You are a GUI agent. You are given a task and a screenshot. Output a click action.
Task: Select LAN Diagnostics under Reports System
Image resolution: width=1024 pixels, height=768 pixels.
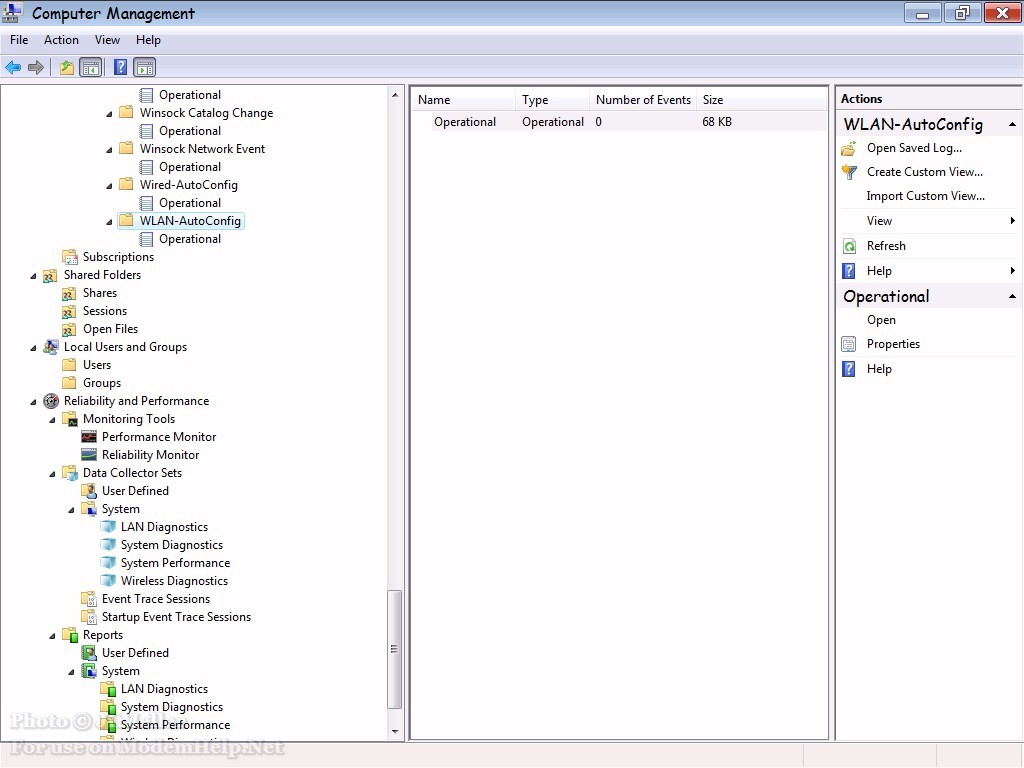164,689
